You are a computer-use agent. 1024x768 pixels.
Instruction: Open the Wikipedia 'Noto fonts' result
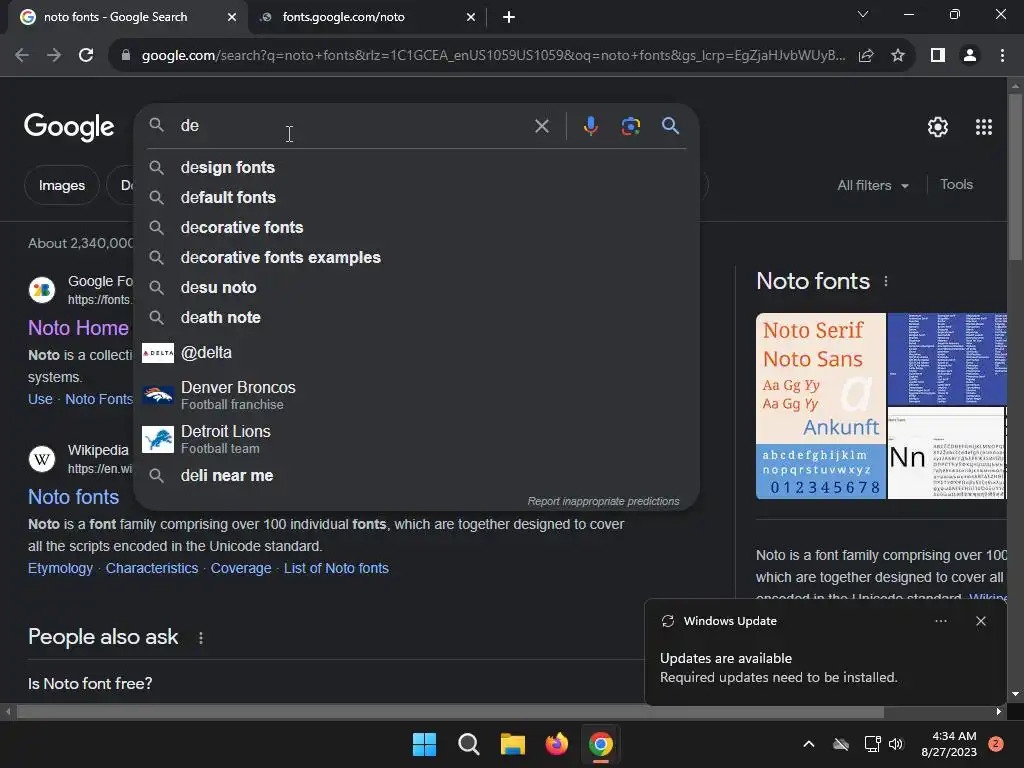pyautogui.click(x=73, y=497)
